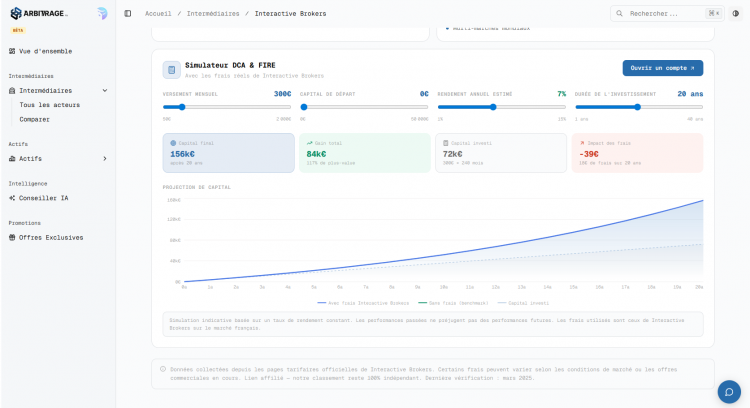
Task: Go to Intermédiaires breadcrumb
Action: [213, 13]
